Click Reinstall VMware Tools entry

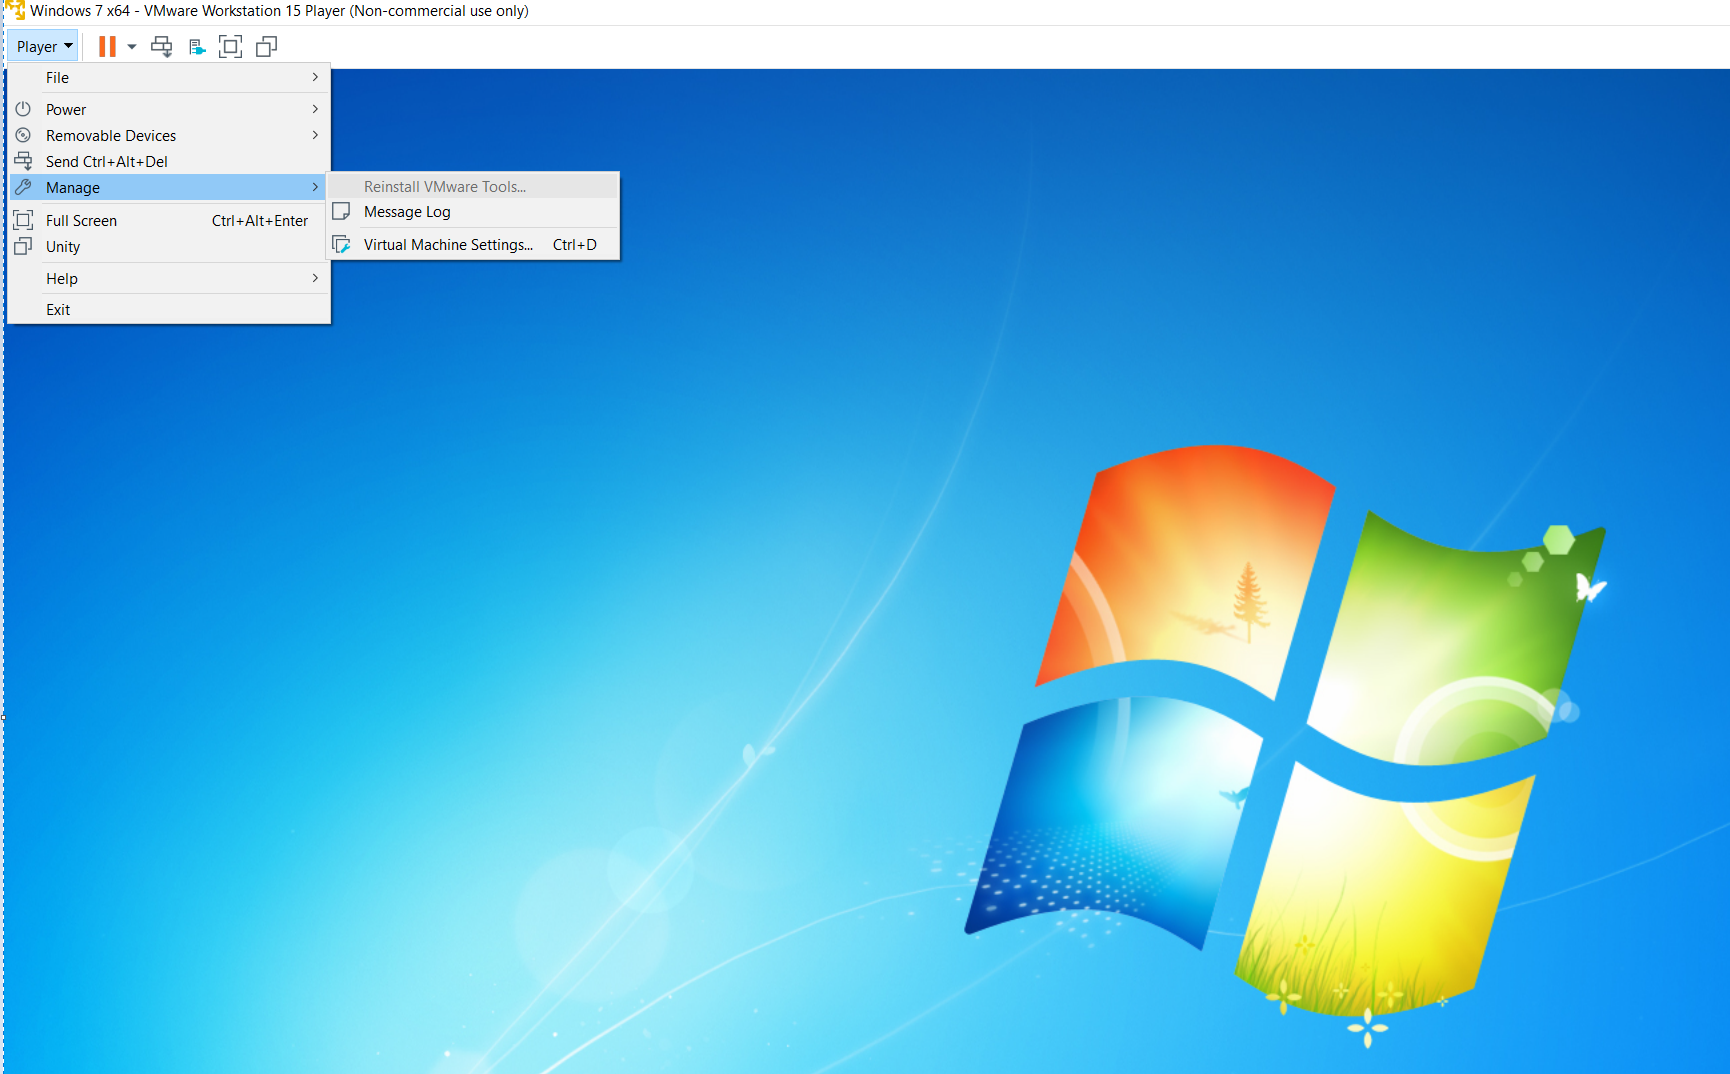coord(473,186)
